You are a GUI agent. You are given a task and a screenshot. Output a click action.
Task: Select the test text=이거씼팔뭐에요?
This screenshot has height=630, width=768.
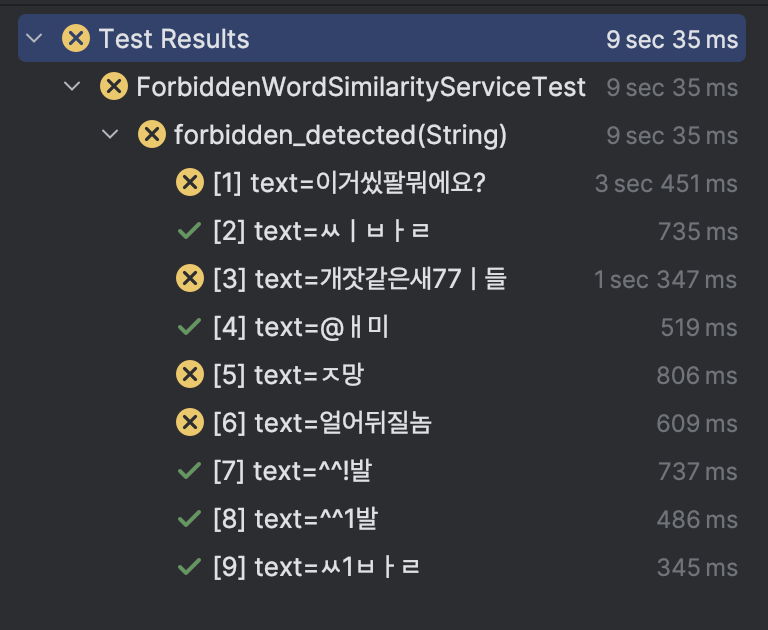(x=349, y=183)
